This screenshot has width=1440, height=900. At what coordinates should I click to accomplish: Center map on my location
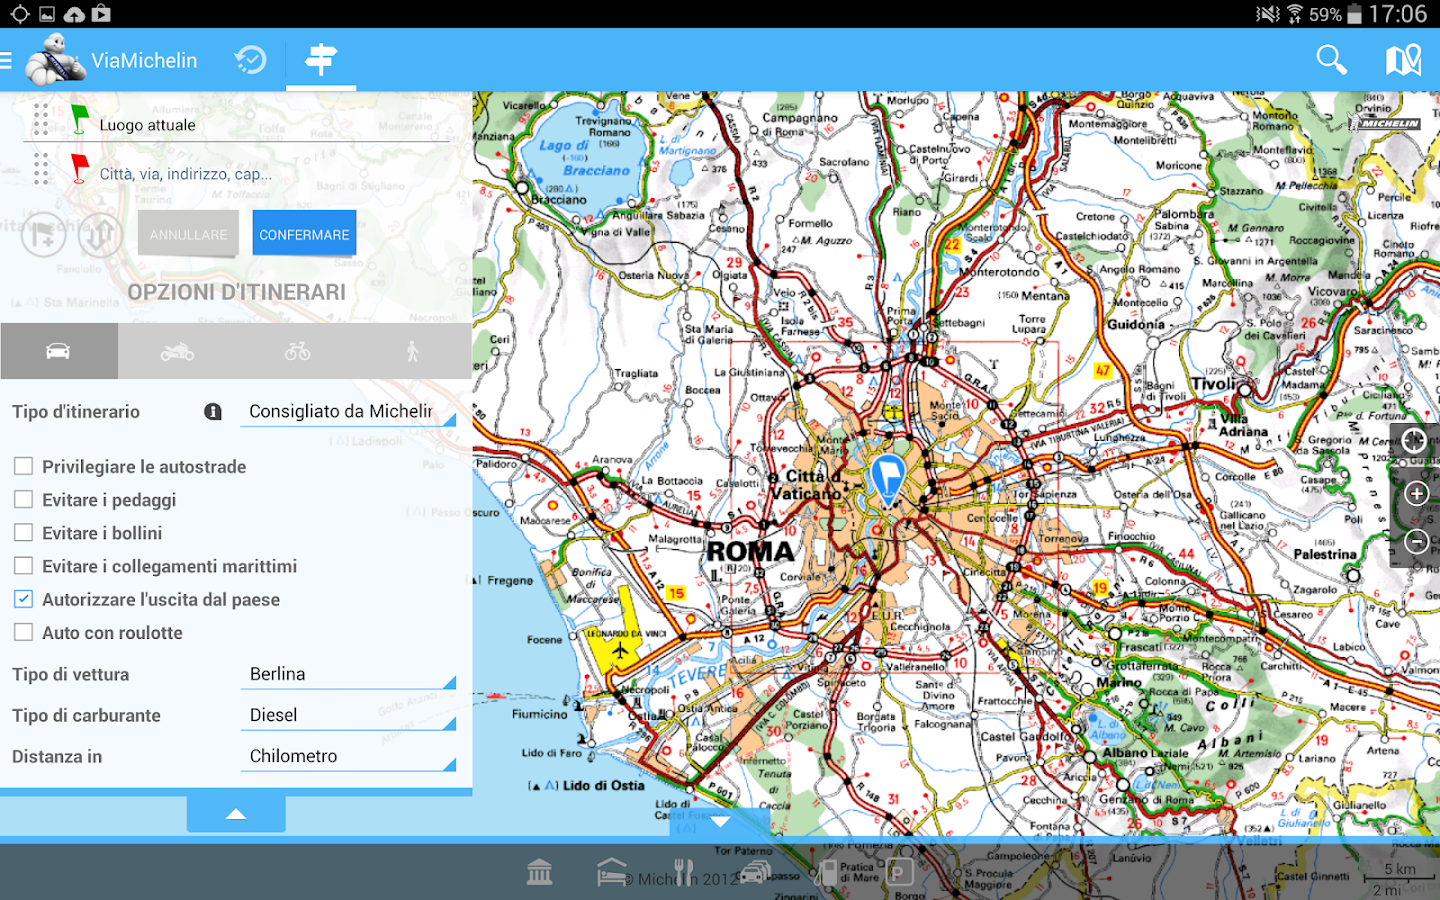pos(1414,440)
